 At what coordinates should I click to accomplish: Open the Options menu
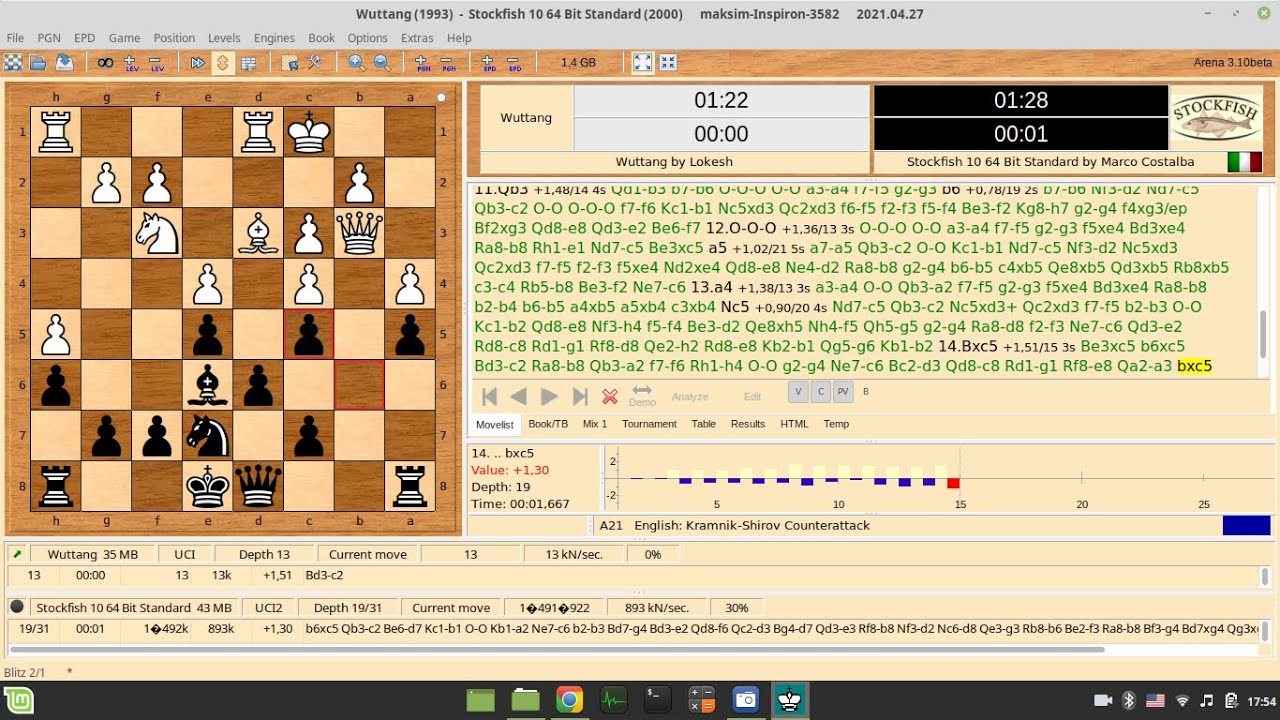367,38
